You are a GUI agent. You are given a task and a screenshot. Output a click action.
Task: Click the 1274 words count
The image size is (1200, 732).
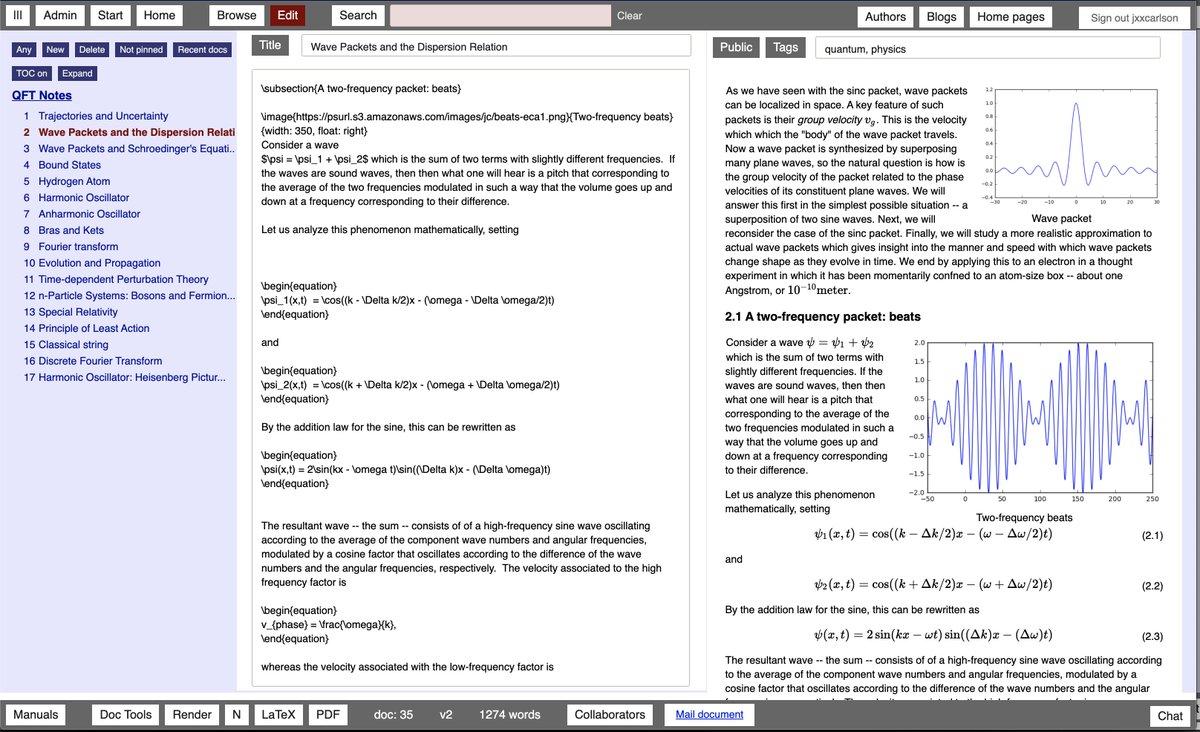pos(510,715)
